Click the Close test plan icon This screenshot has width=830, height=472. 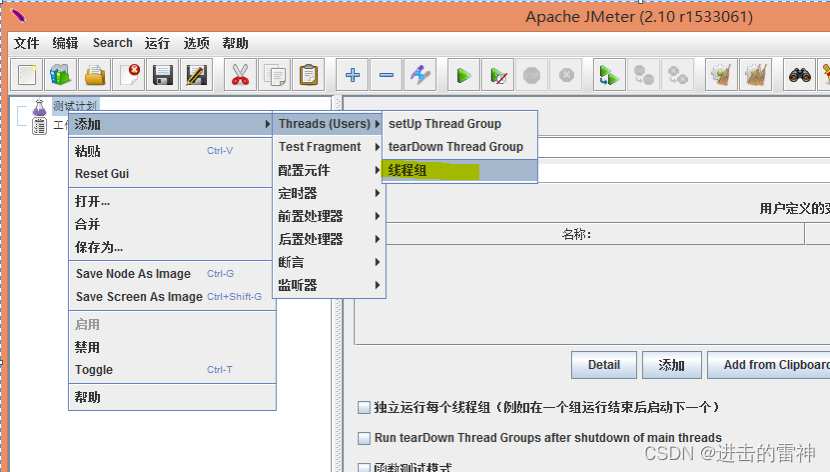pyautogui.click(x=129, y=75)
